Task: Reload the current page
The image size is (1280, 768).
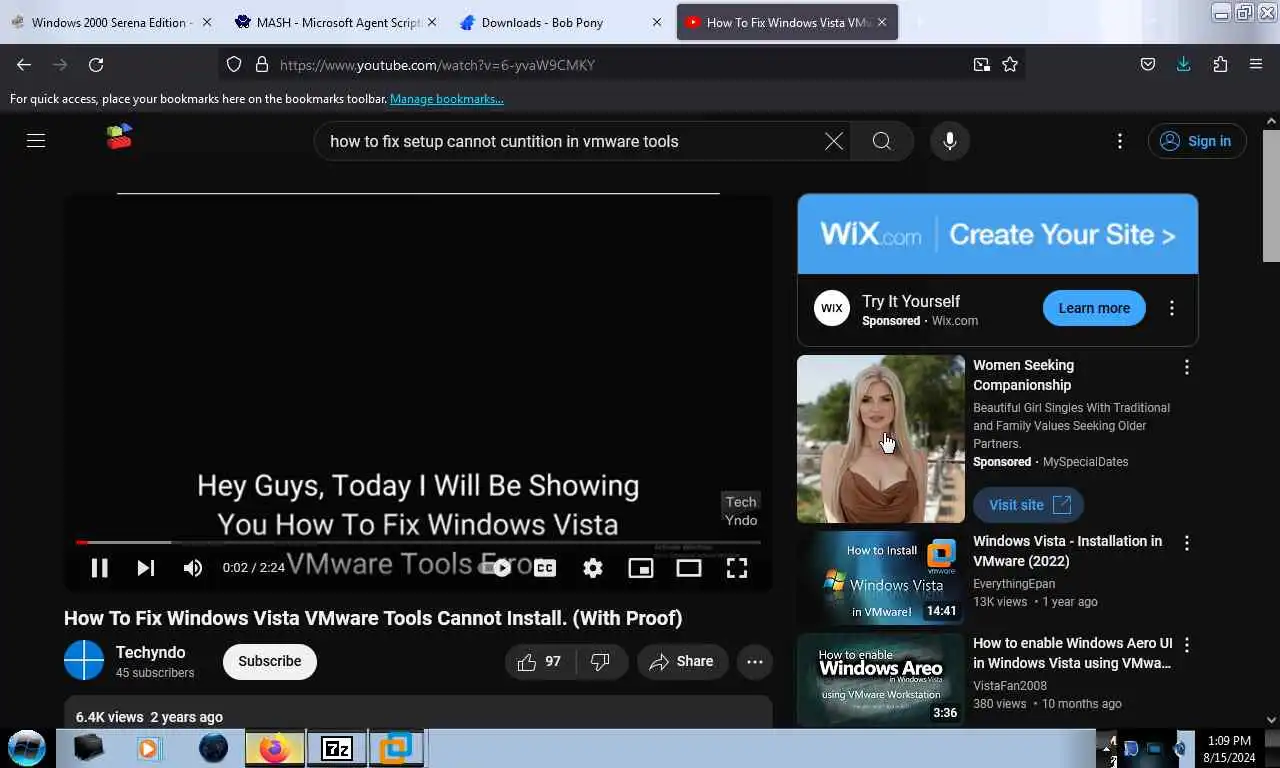Action: [x=96, y=64]
